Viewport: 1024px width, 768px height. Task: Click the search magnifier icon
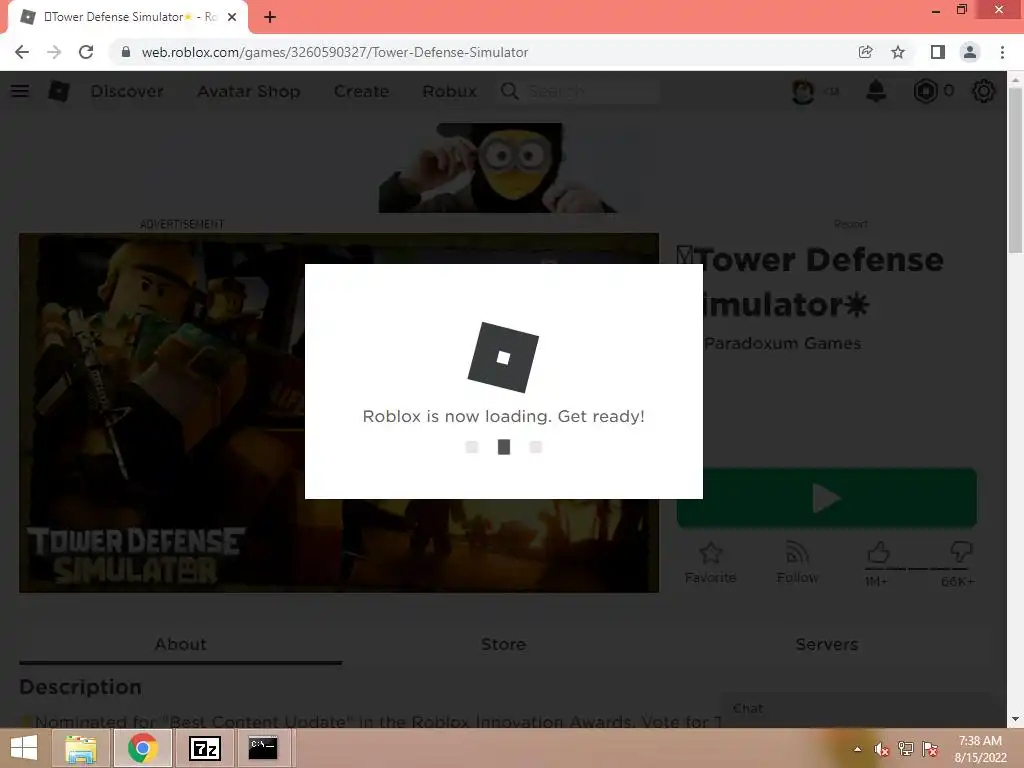[x=509, y=91]
